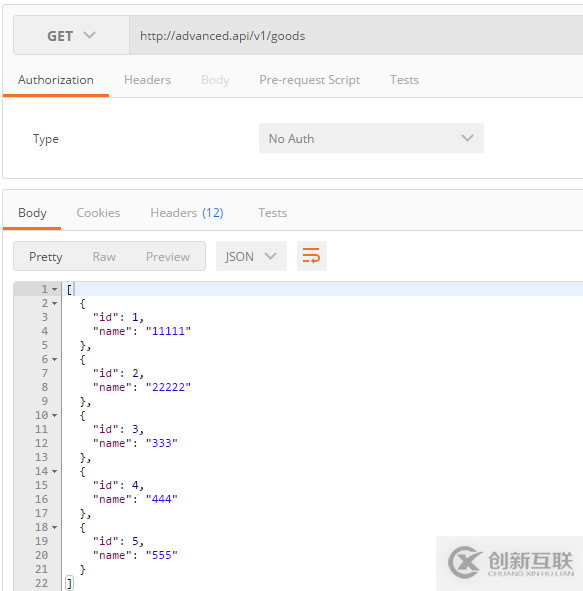The width and height of the screenshot is (583, 591).
Task: Click the "11111" name value
Action: [168, 331]
